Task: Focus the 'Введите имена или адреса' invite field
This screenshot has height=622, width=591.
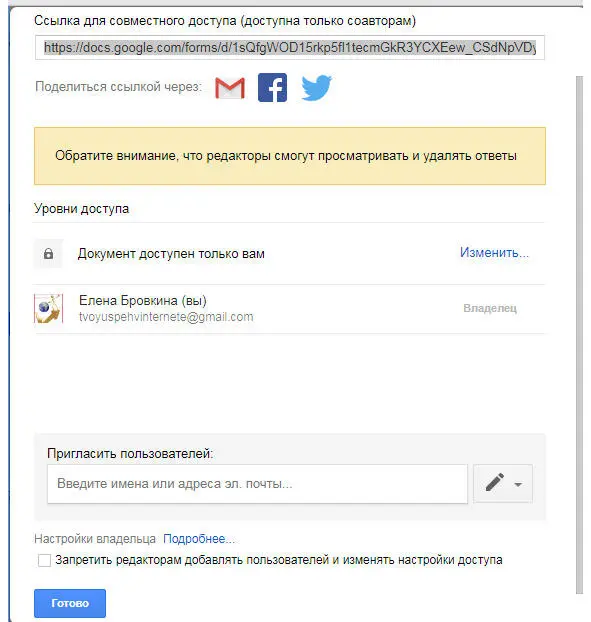Action: pos(257,484)
